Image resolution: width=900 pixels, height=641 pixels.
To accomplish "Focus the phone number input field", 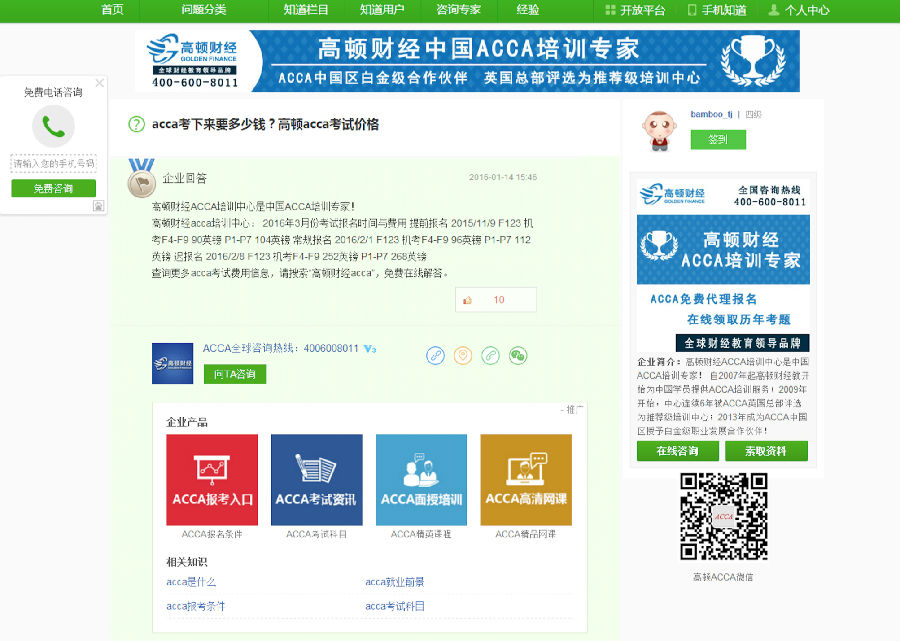I will pos(53,164).
